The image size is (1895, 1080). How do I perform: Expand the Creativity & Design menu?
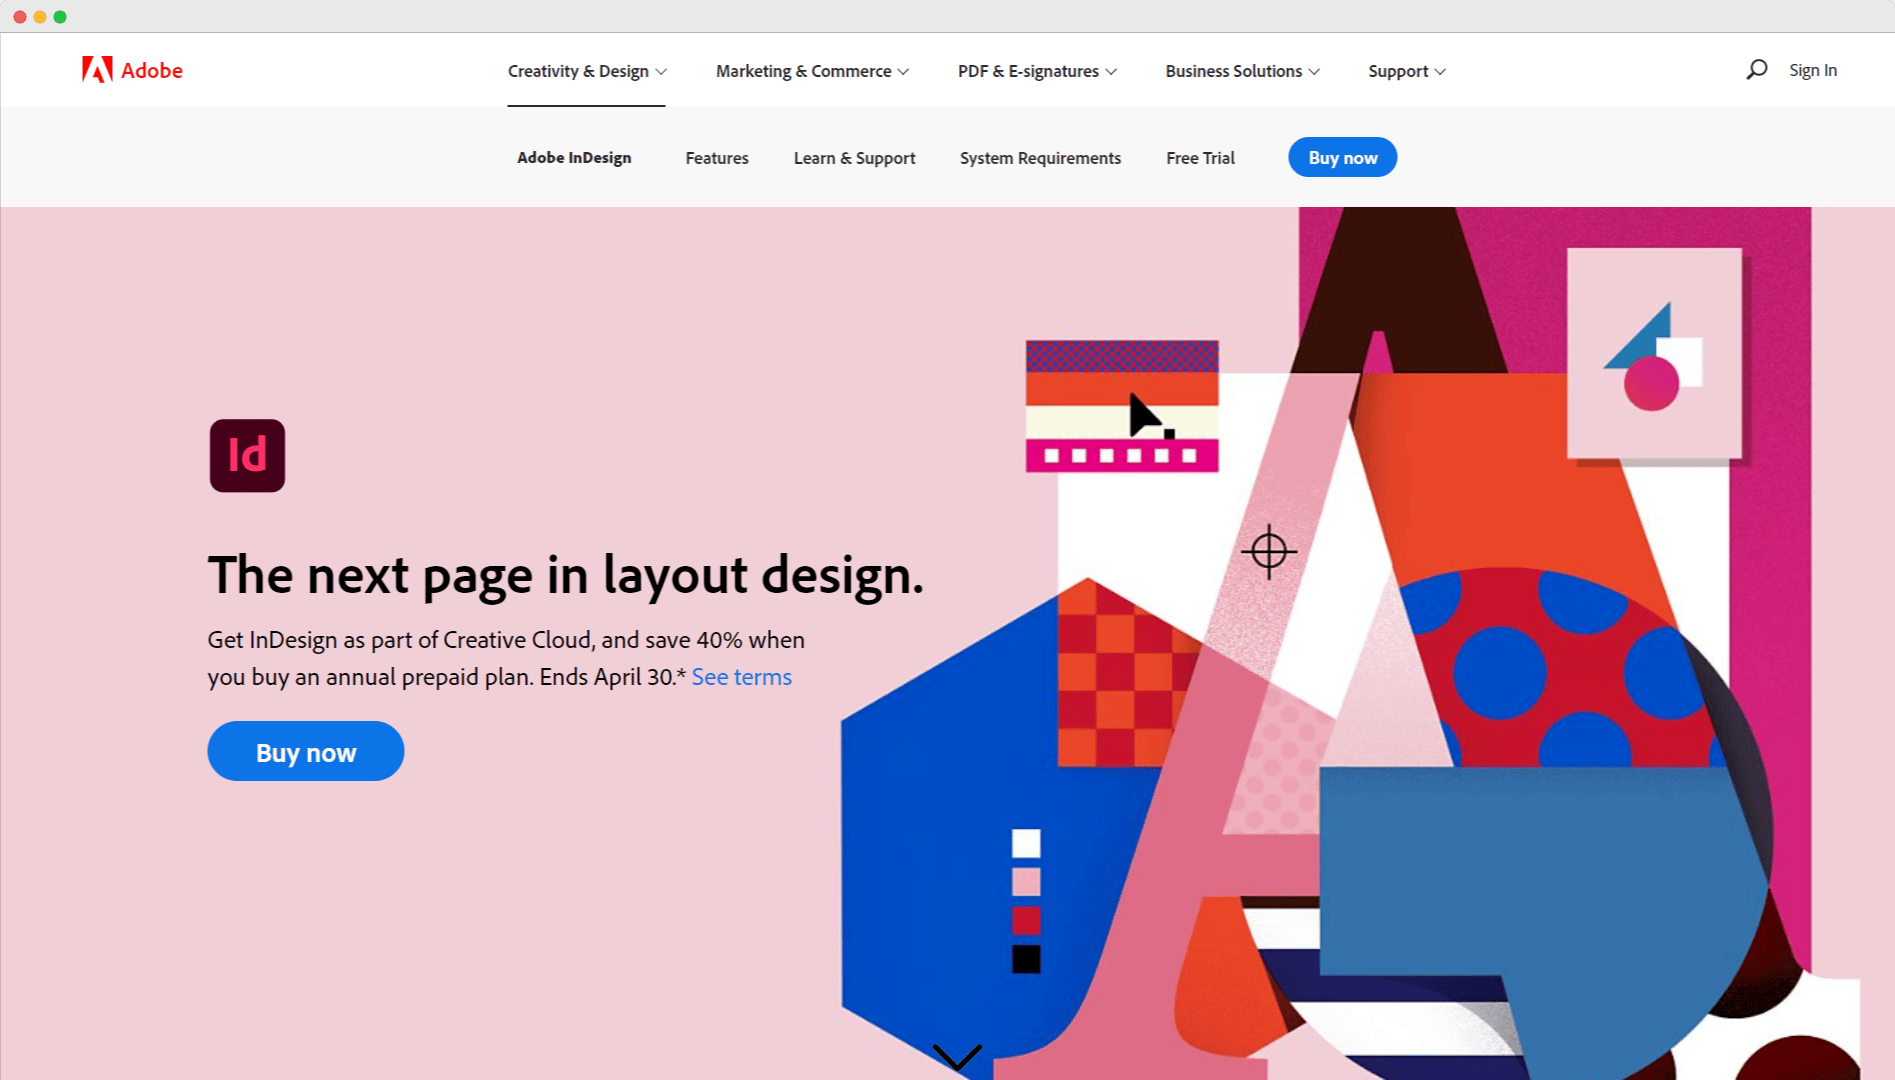587,71
